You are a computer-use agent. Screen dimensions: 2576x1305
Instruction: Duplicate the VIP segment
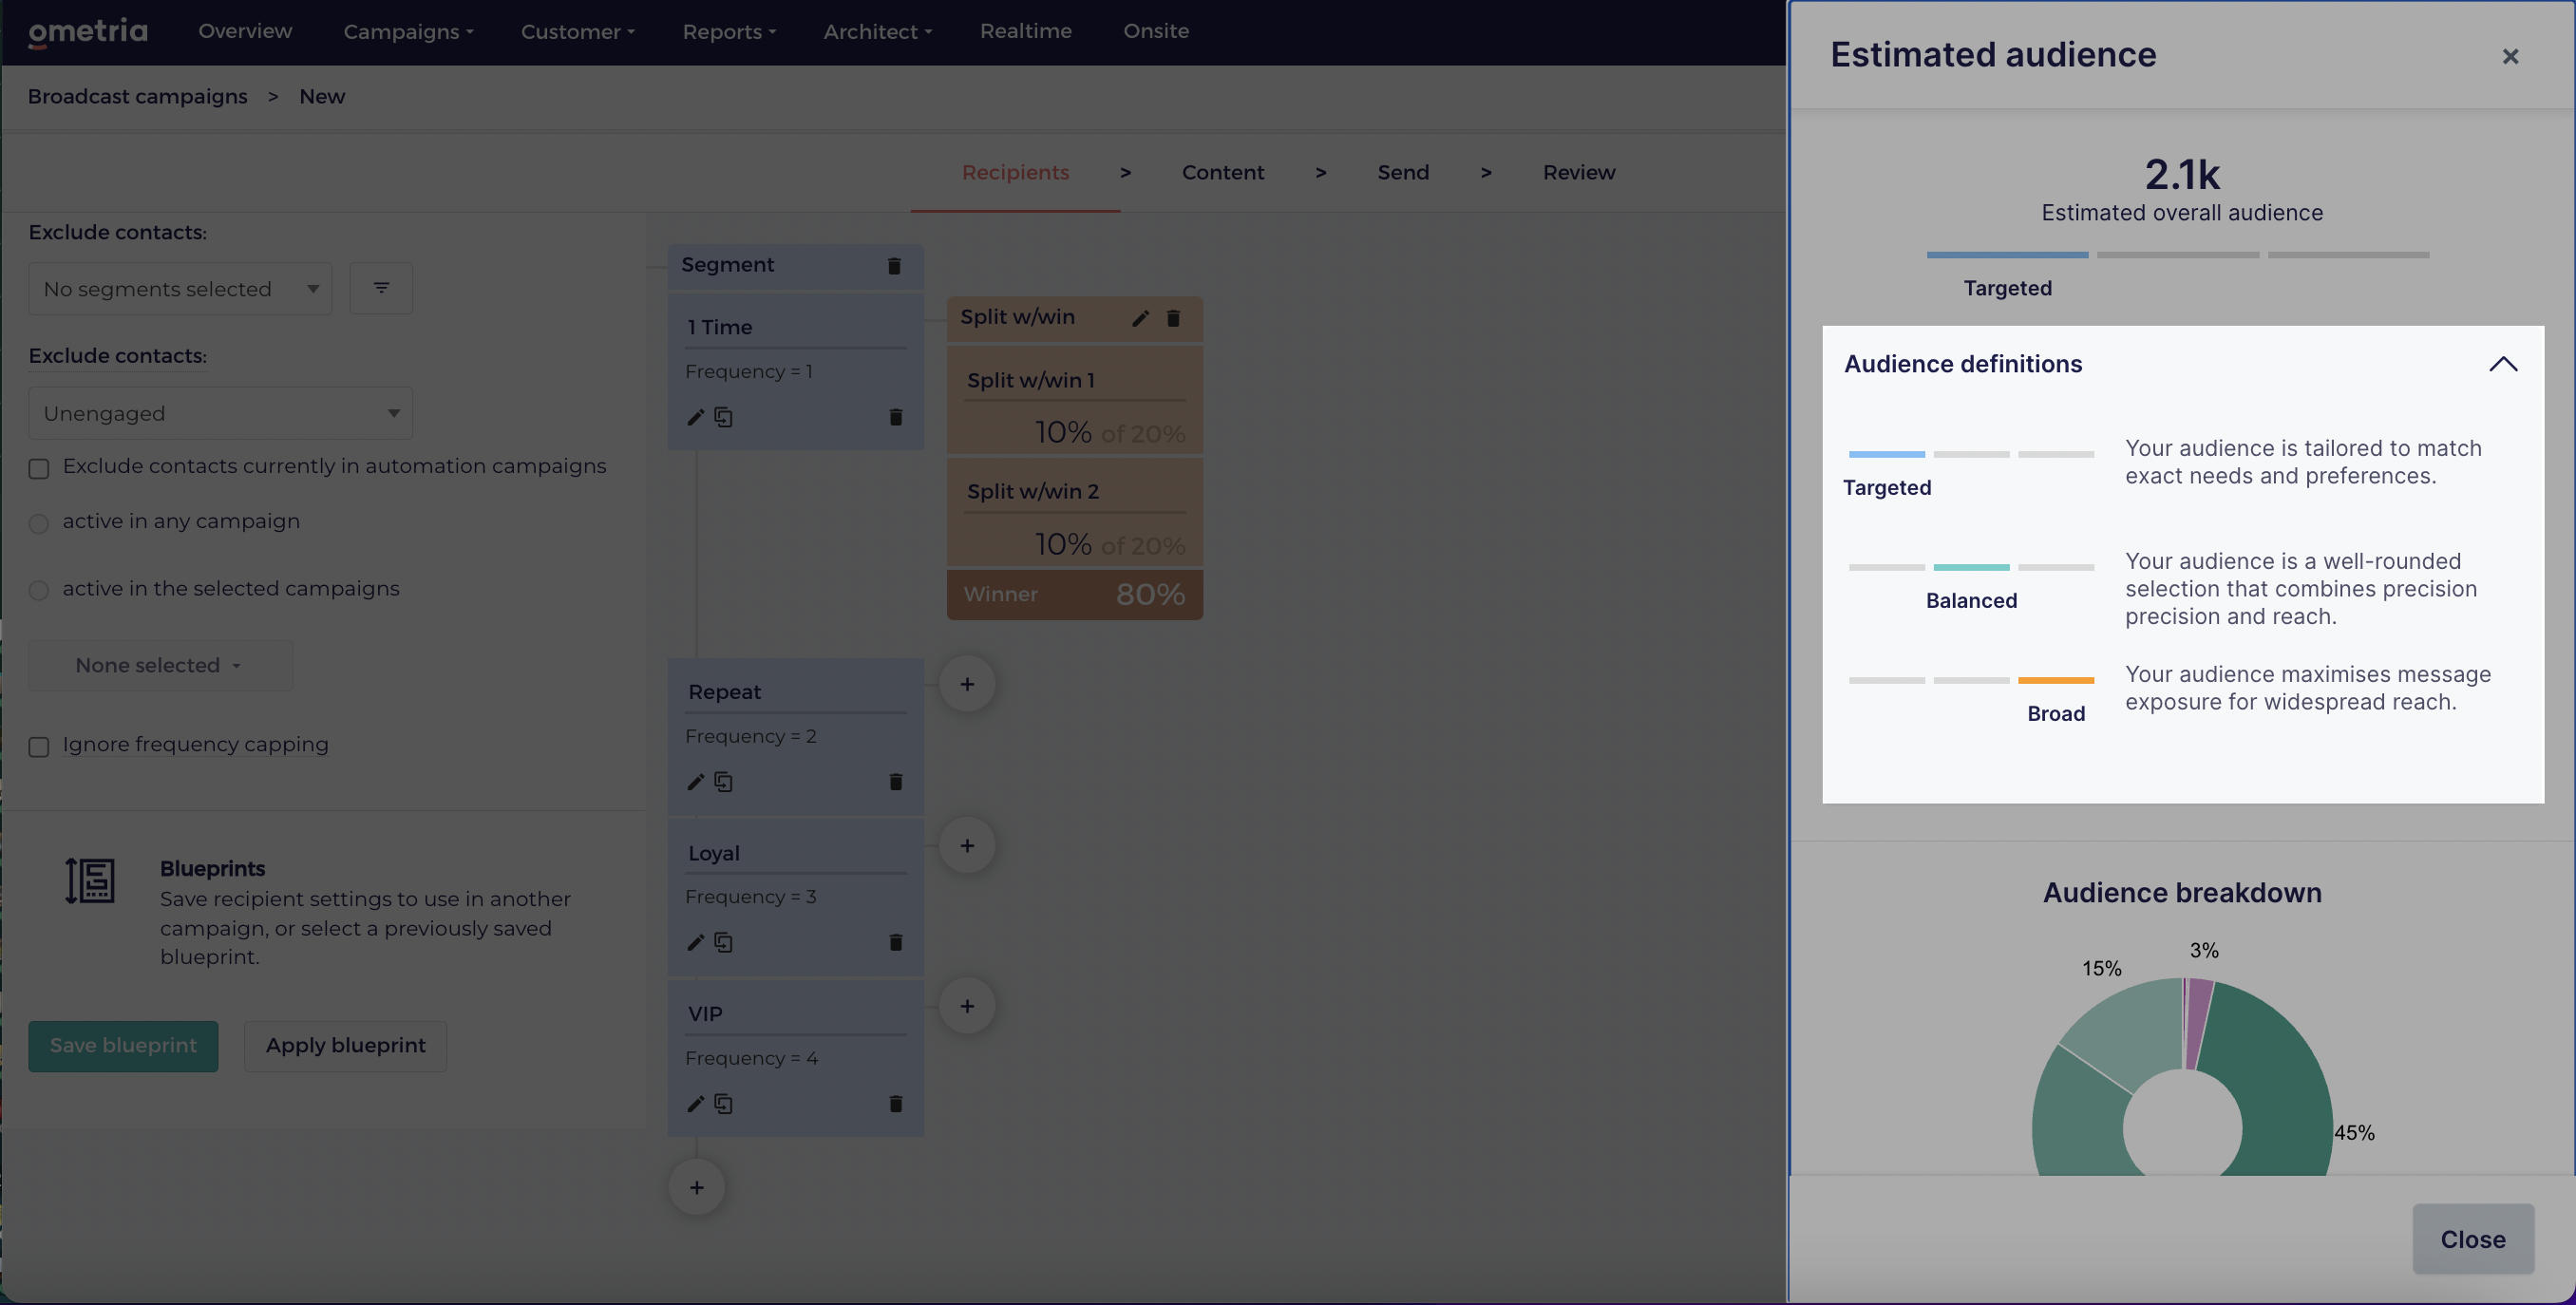[x=723, y=1104]
